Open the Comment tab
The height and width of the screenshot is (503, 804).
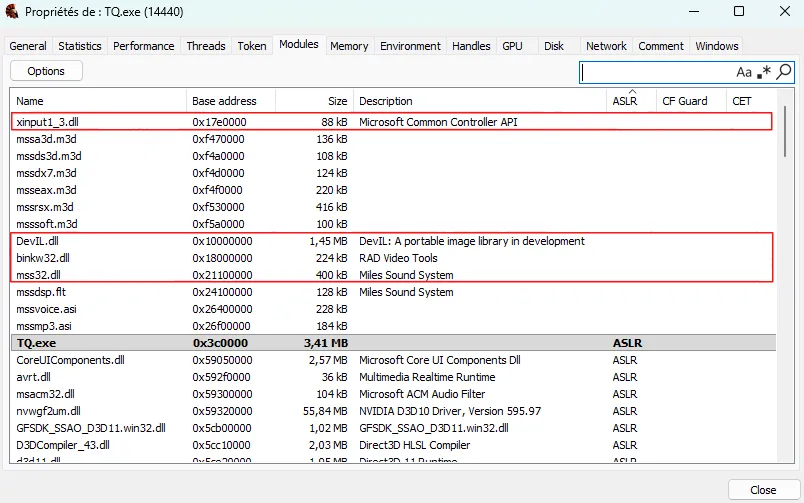[661, 46]
